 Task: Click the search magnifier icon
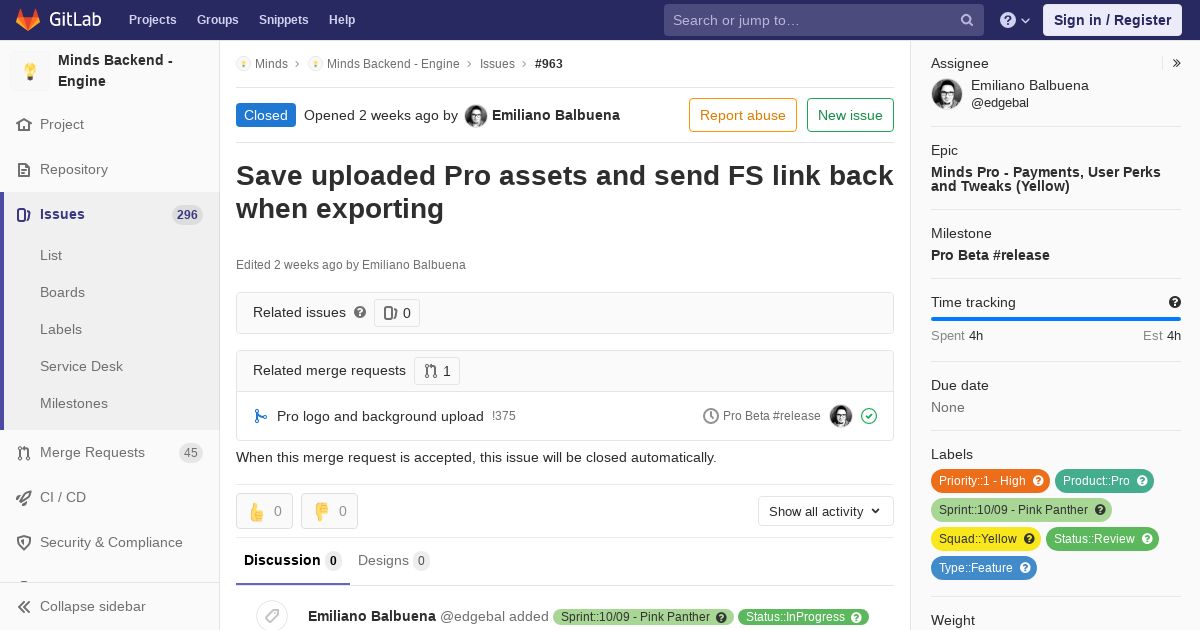click(967, 20)
